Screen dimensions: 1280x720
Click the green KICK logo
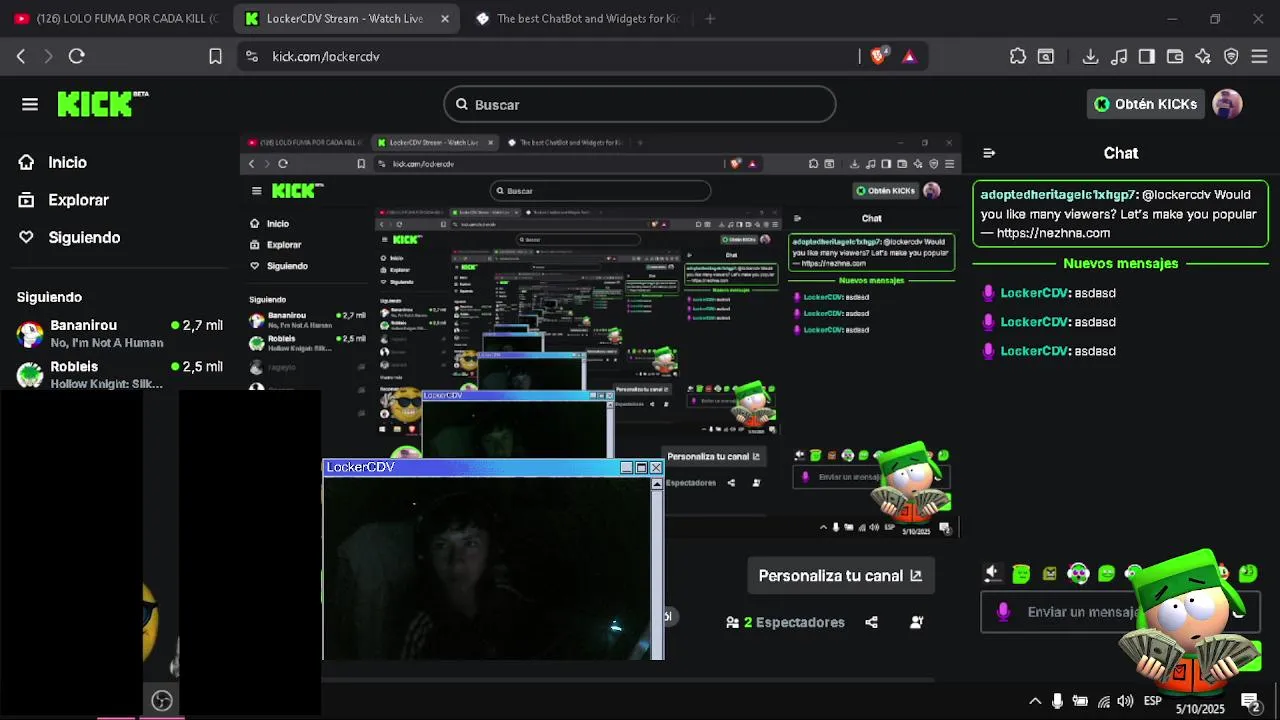pos(102,104)
